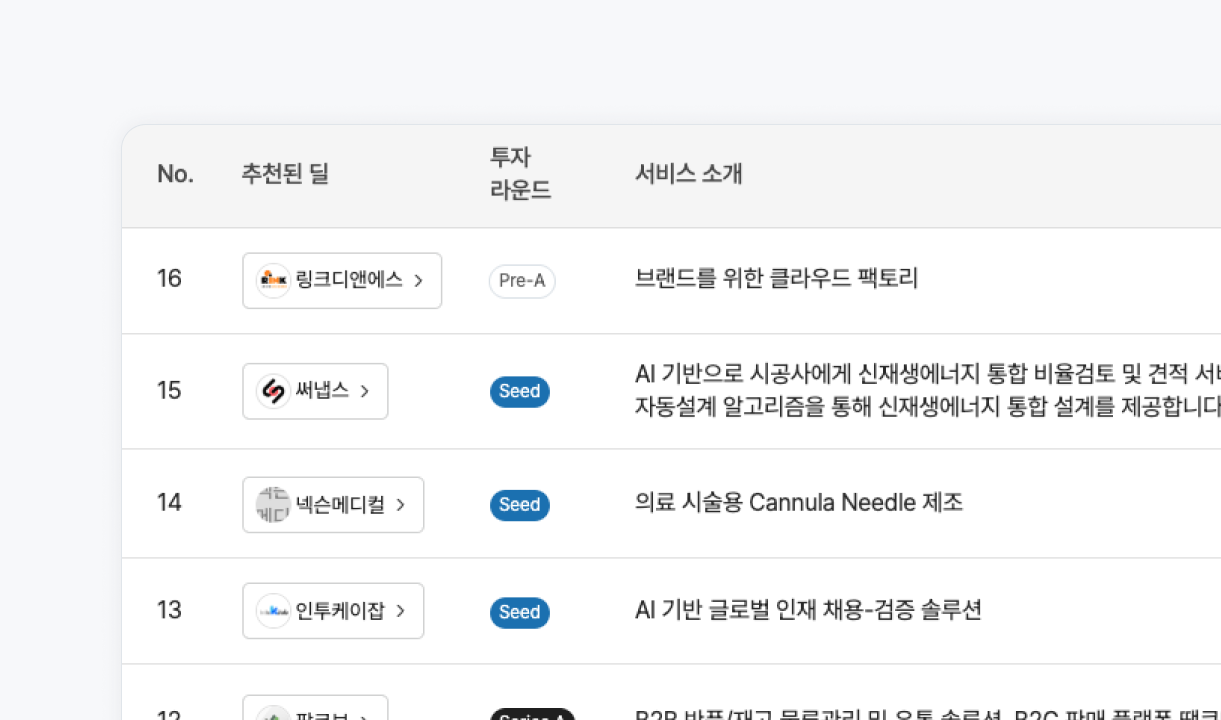Click the No. column header
Screen dimensions: 1221x720
pos(175,174)
